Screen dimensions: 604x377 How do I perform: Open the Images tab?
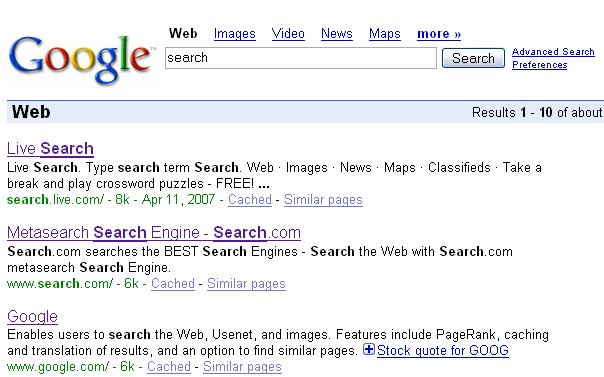pyautogui.click(x=235, y=34)
